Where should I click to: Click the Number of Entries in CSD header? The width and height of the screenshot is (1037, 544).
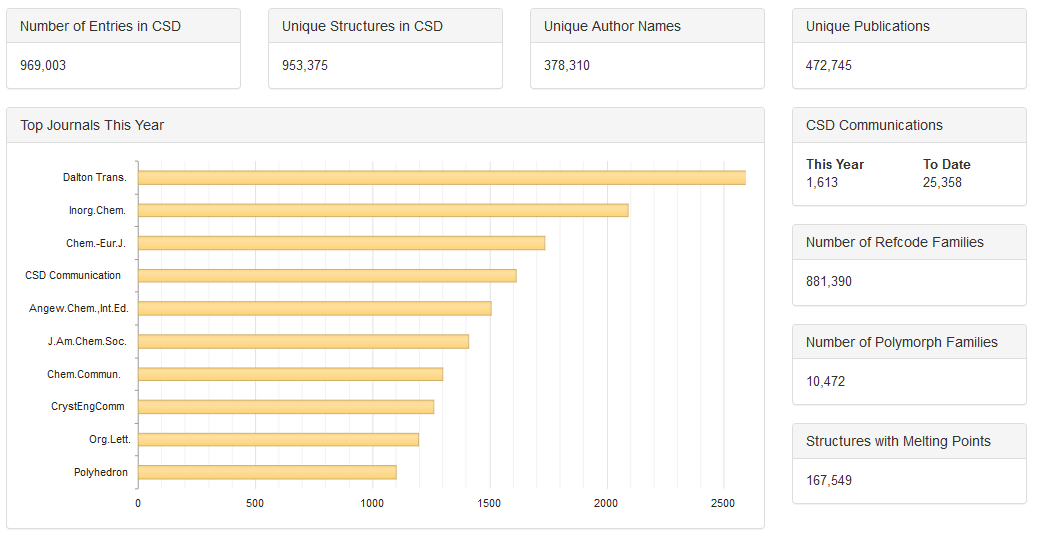(100, 26)
